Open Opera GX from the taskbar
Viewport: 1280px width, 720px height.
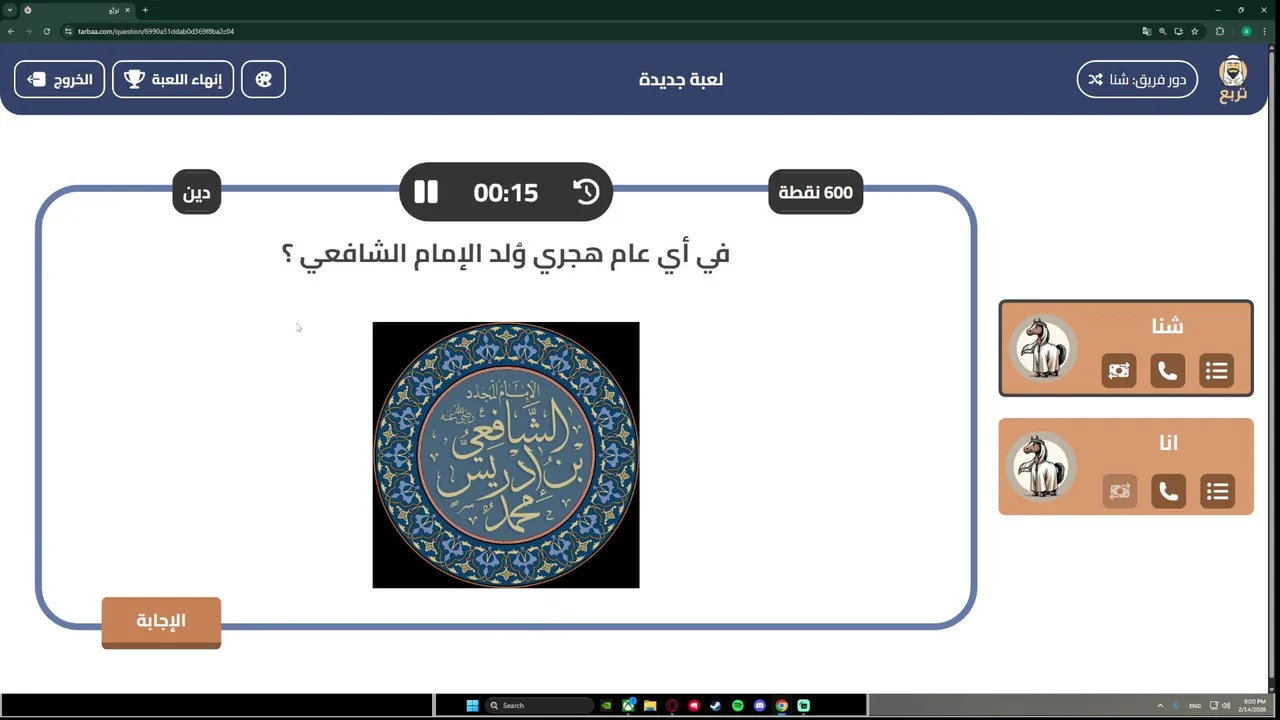pos(672,705)
